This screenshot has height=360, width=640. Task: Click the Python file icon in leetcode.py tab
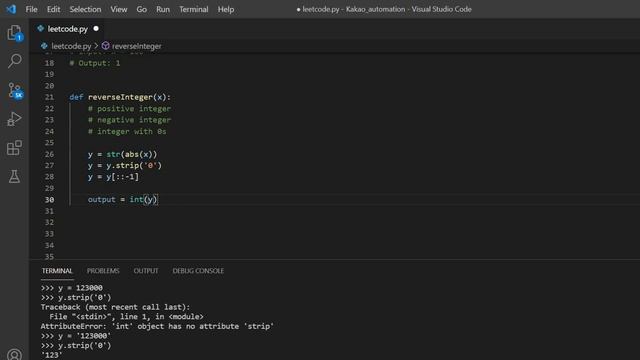pyautogui.click(x=40, y=29)
